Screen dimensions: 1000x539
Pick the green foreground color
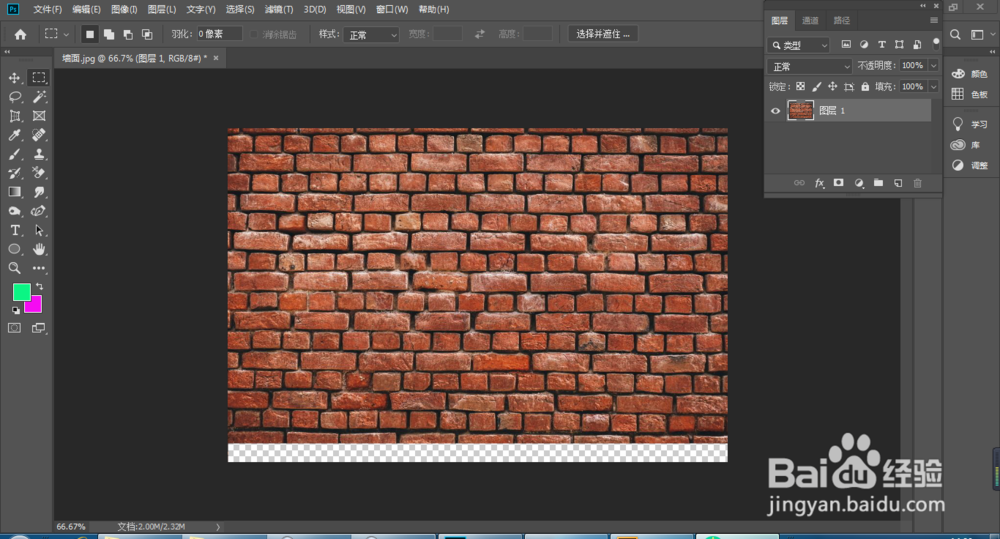(20, 291)
